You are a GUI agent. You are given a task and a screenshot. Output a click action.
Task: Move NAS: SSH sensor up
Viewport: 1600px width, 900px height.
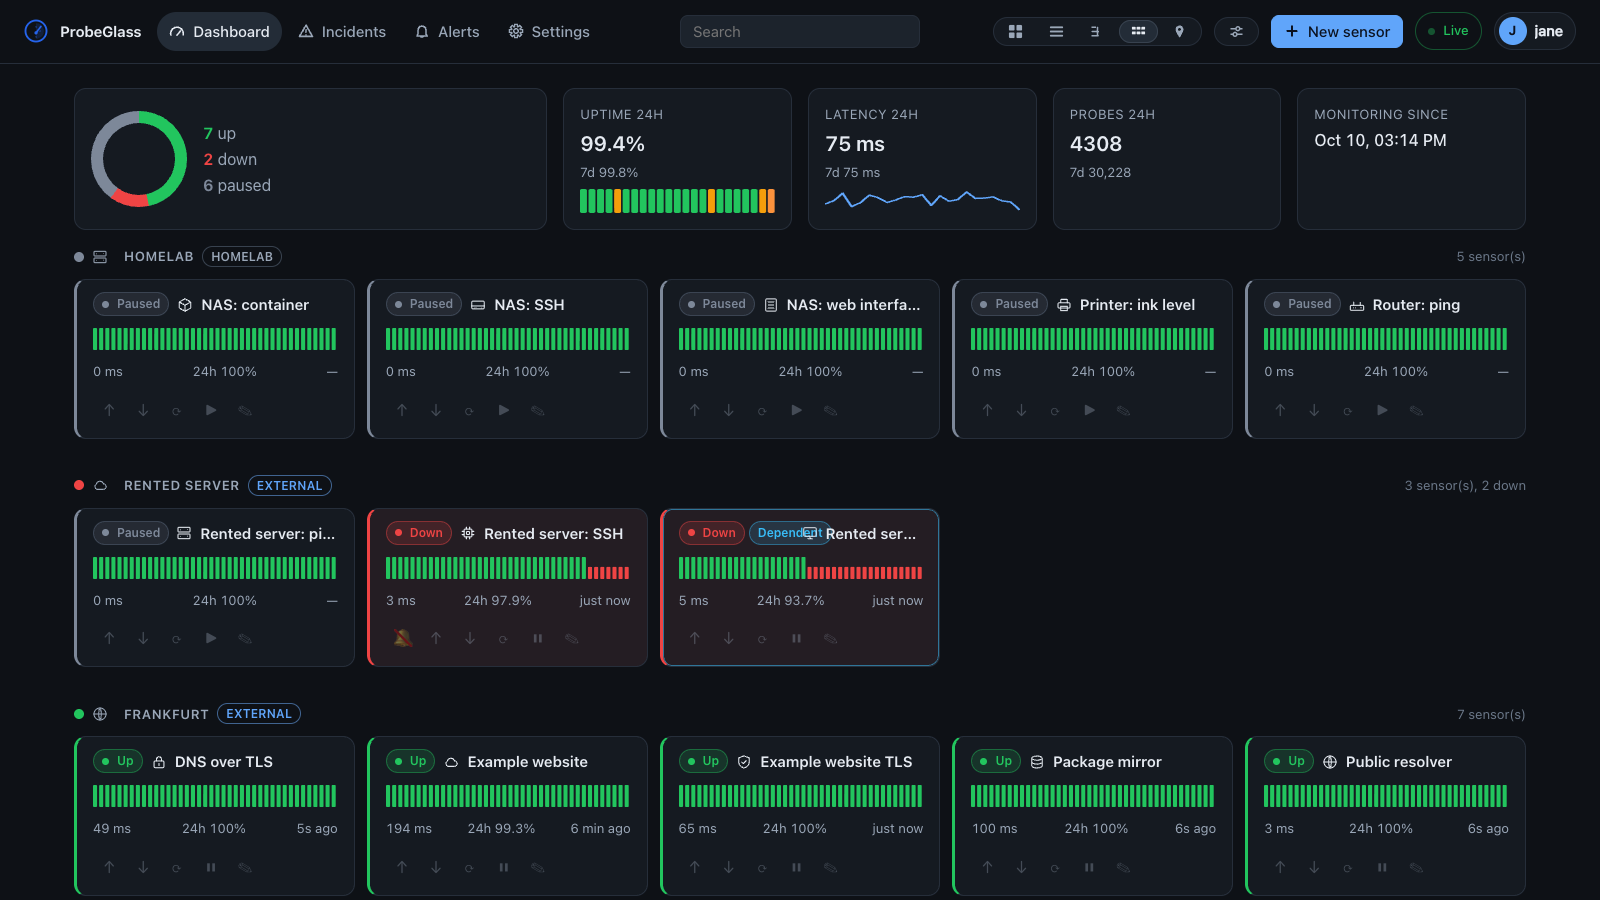point(402,410)
